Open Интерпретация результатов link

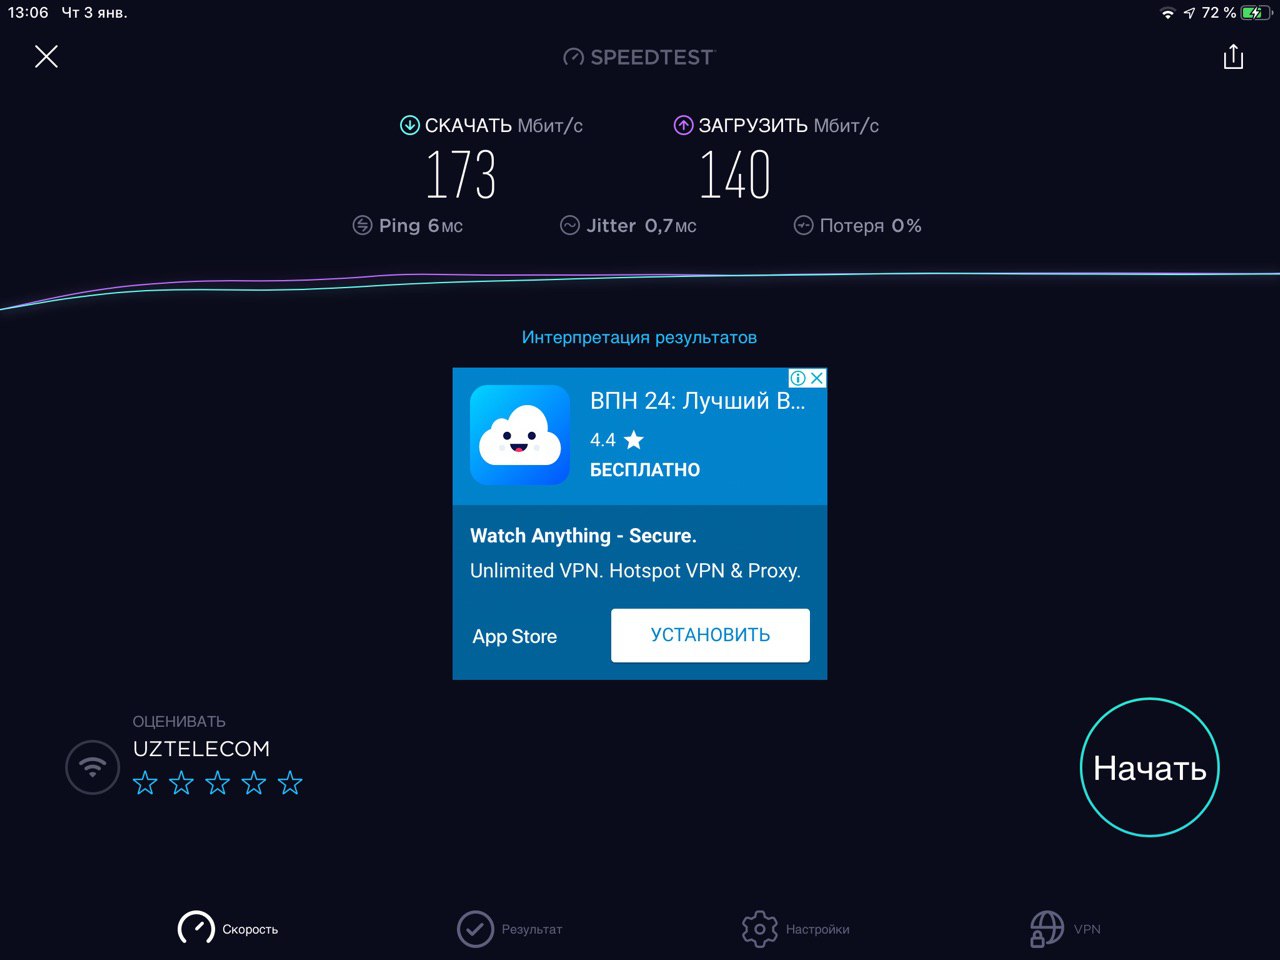pyautogui.click(x=639, y=337)
